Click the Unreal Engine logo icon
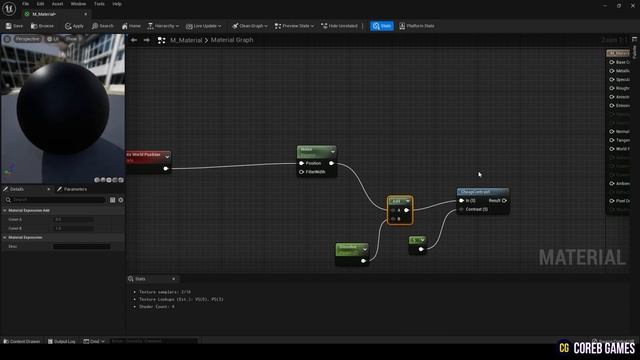The height and width of the screenshot is (360, 640). [9, 8]
